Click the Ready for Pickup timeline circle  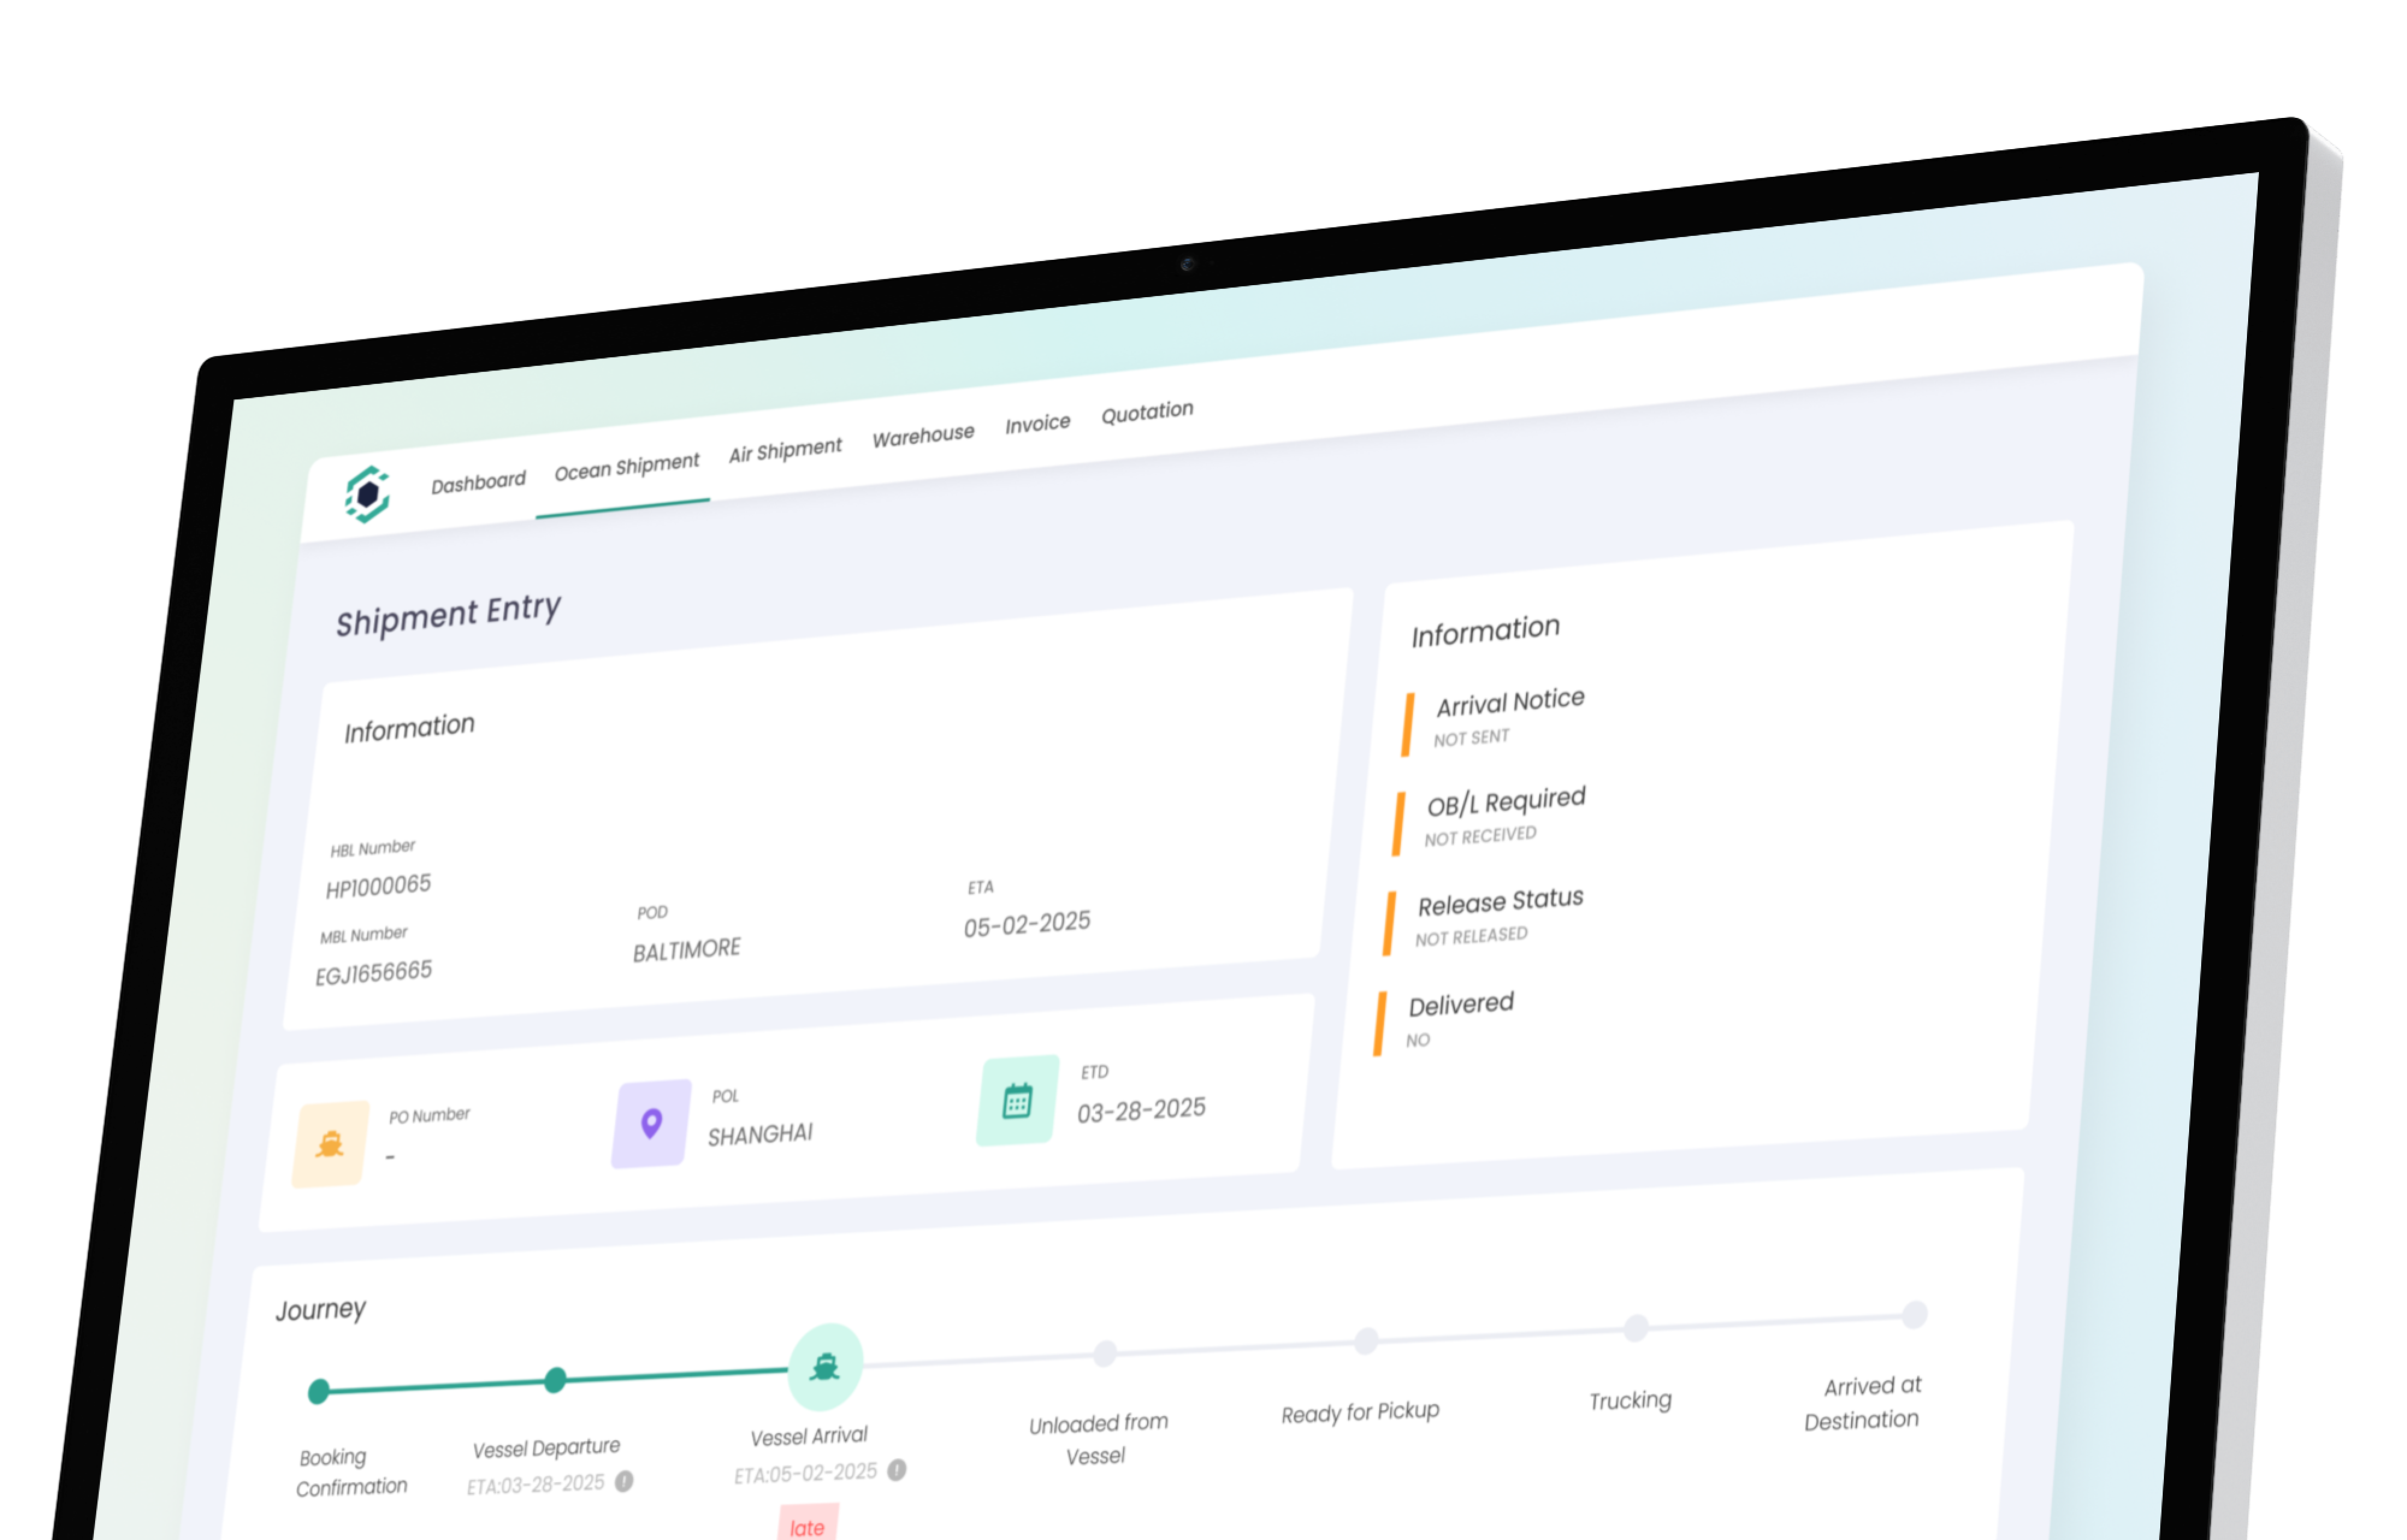click(1365, 1342)
